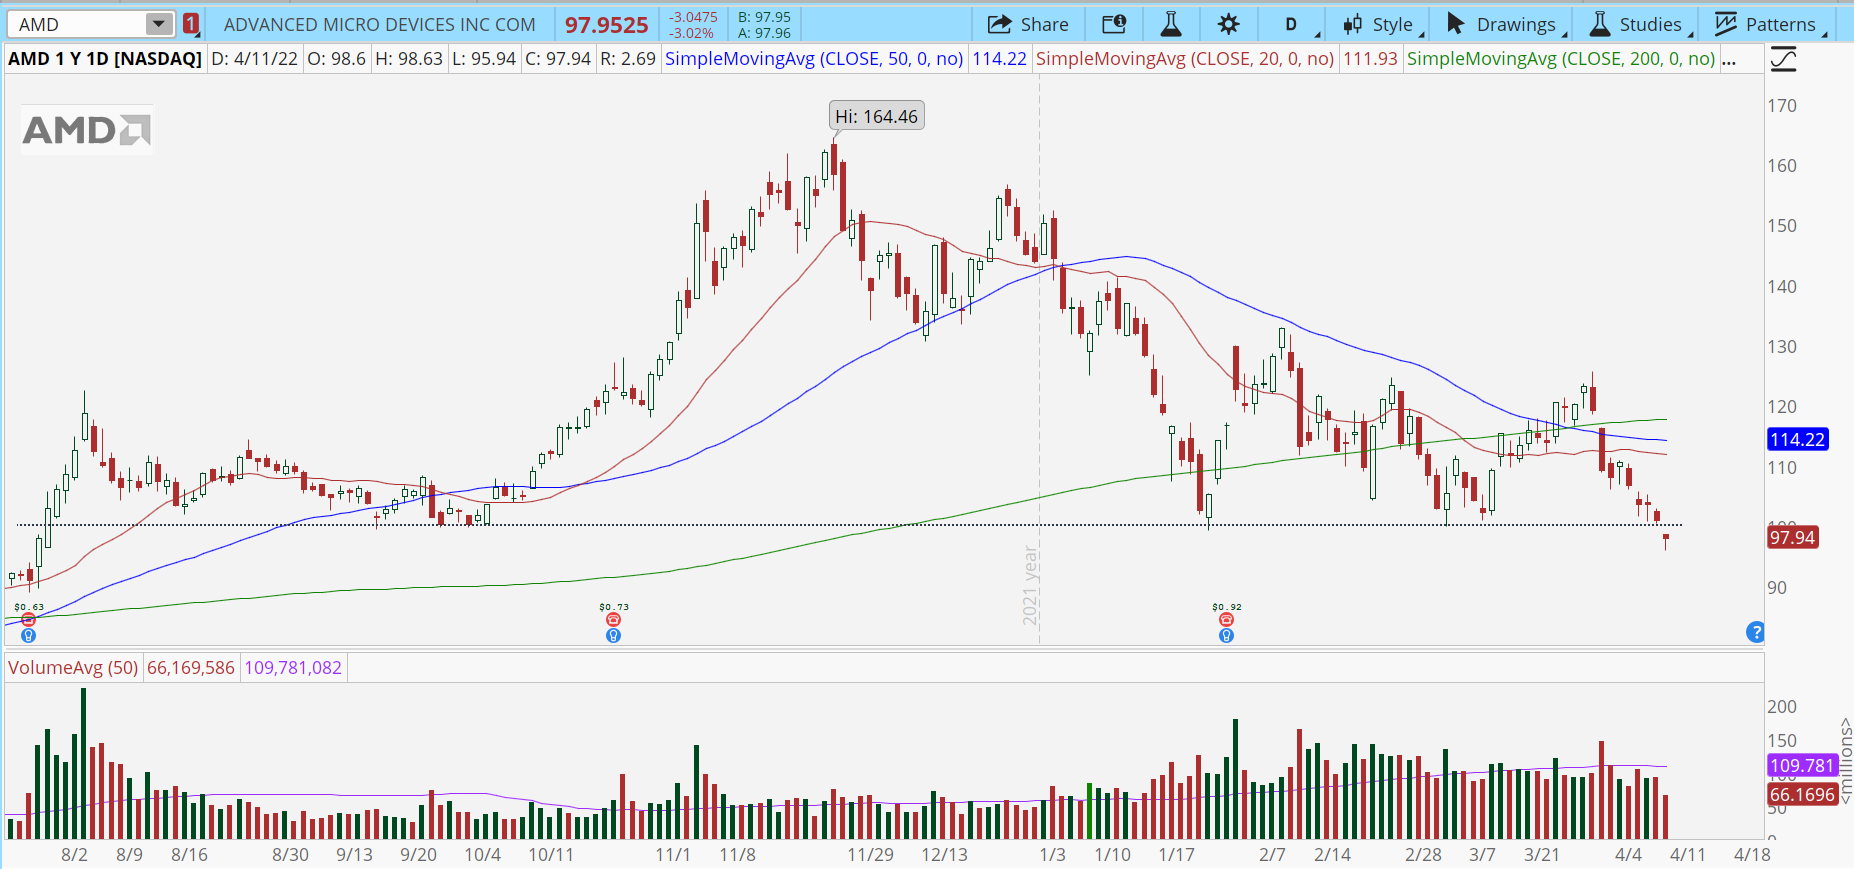Click the purple 109.781 volume axis bubble
This screenshot has height=869, width=1854.
click(1802, 765)
